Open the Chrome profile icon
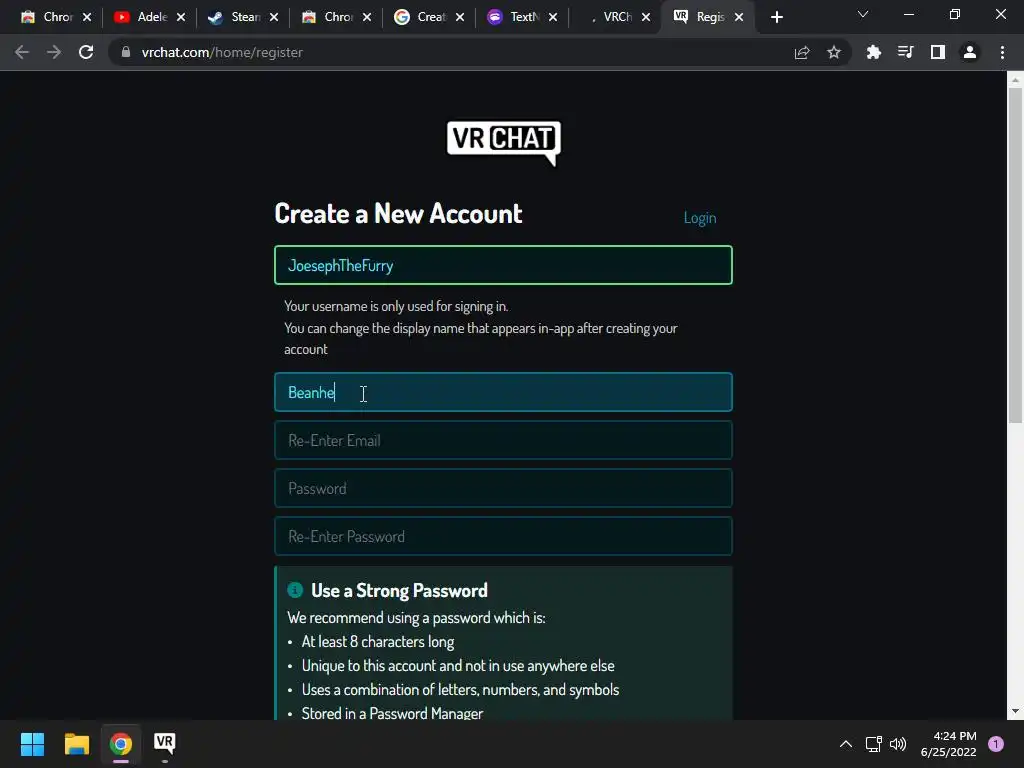The height and width of the screenshot is (768, 1024). point(970,52)
